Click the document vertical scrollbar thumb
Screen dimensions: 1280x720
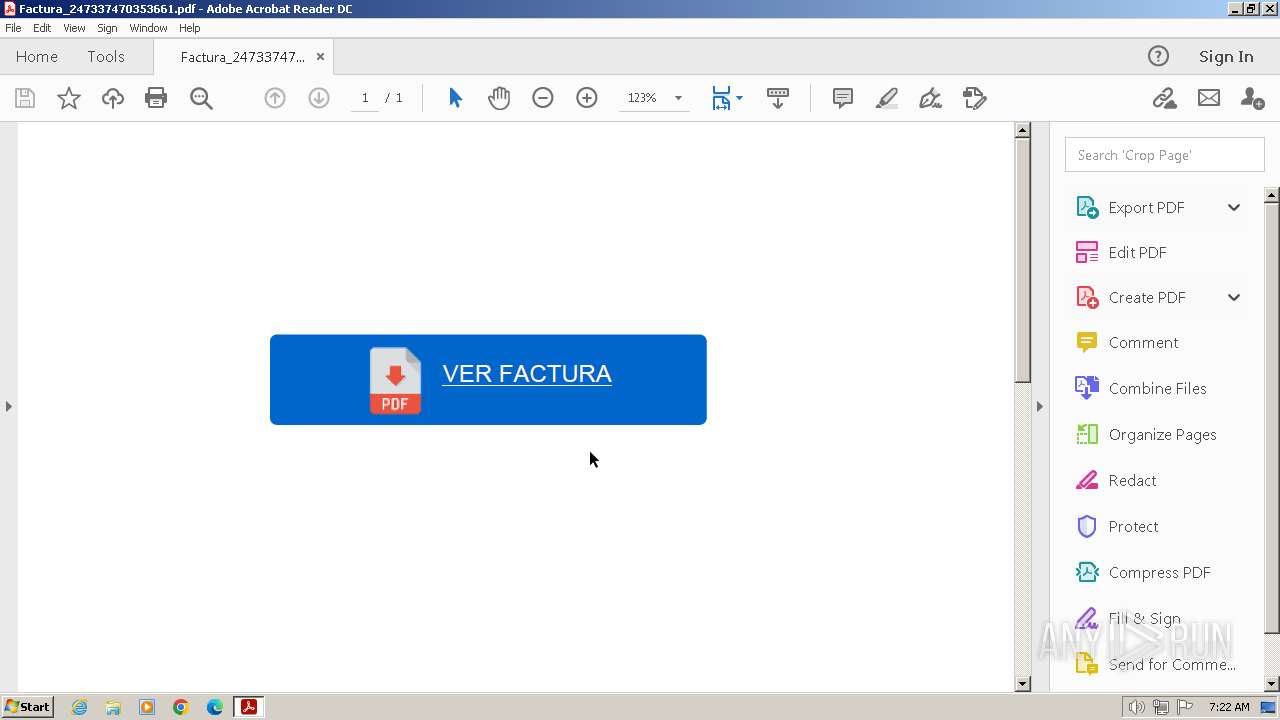pos(1022,260)
